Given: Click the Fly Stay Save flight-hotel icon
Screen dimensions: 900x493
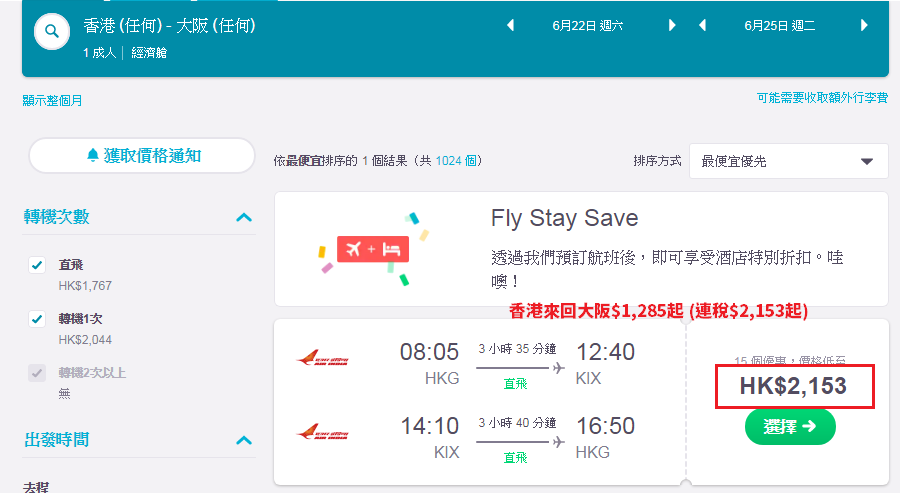Looking at the screenshot, I should tap(373, 249).
